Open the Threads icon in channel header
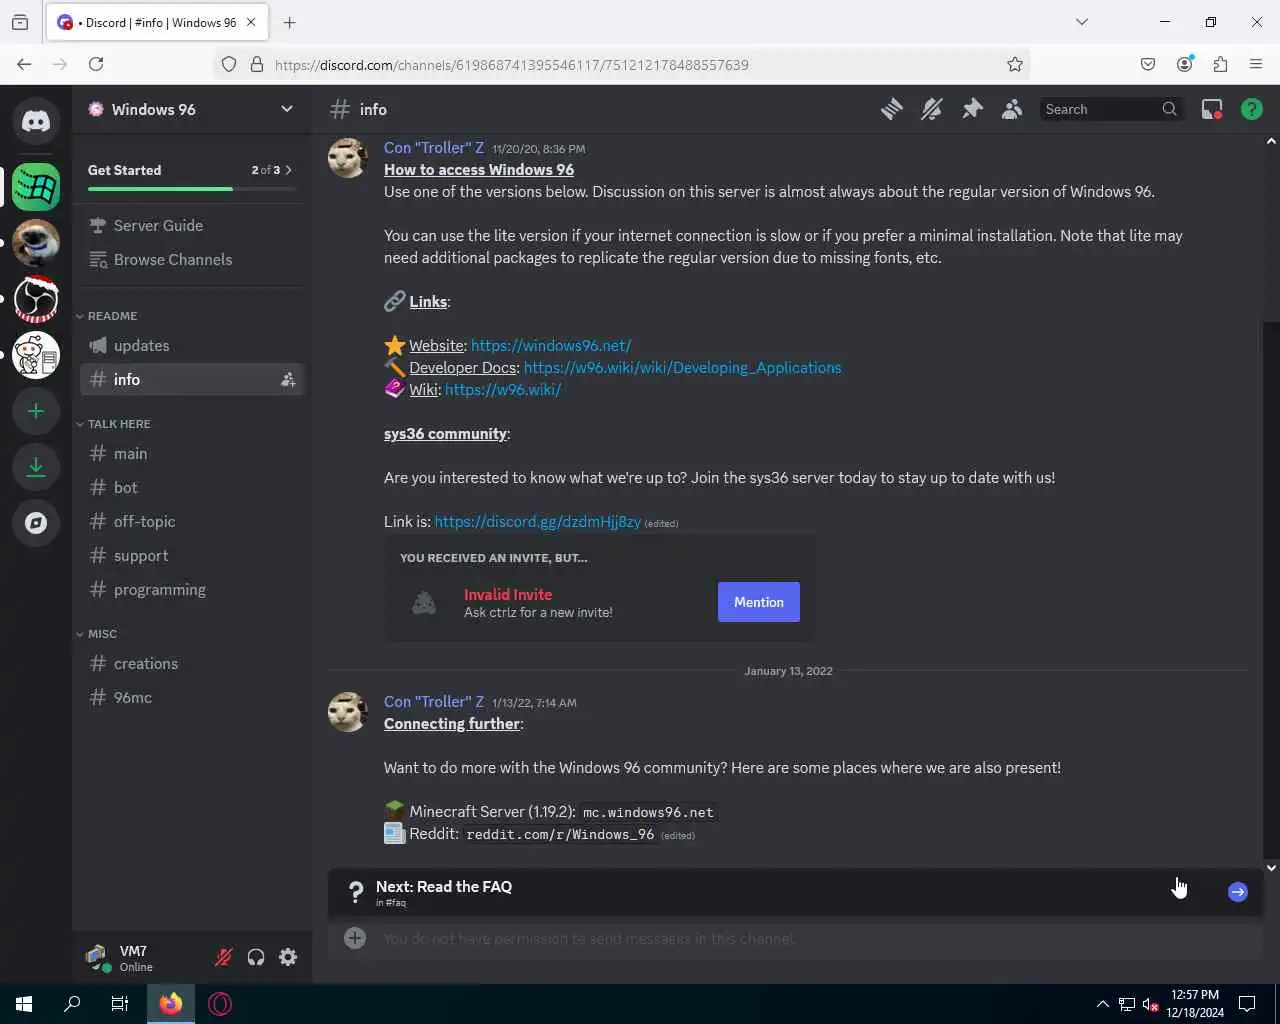The image size is (1280, 1024). (892, 109)
